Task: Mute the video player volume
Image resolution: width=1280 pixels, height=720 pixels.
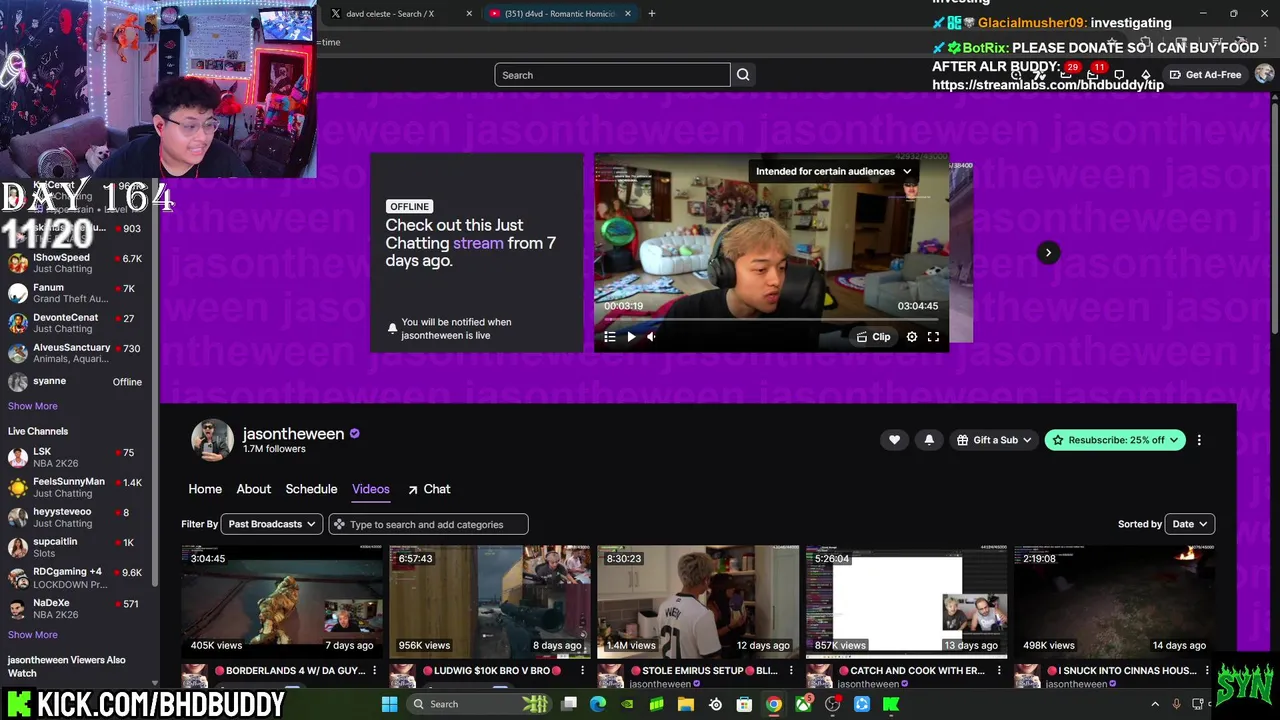Action: pyautogui.click(x=651, y=337)
